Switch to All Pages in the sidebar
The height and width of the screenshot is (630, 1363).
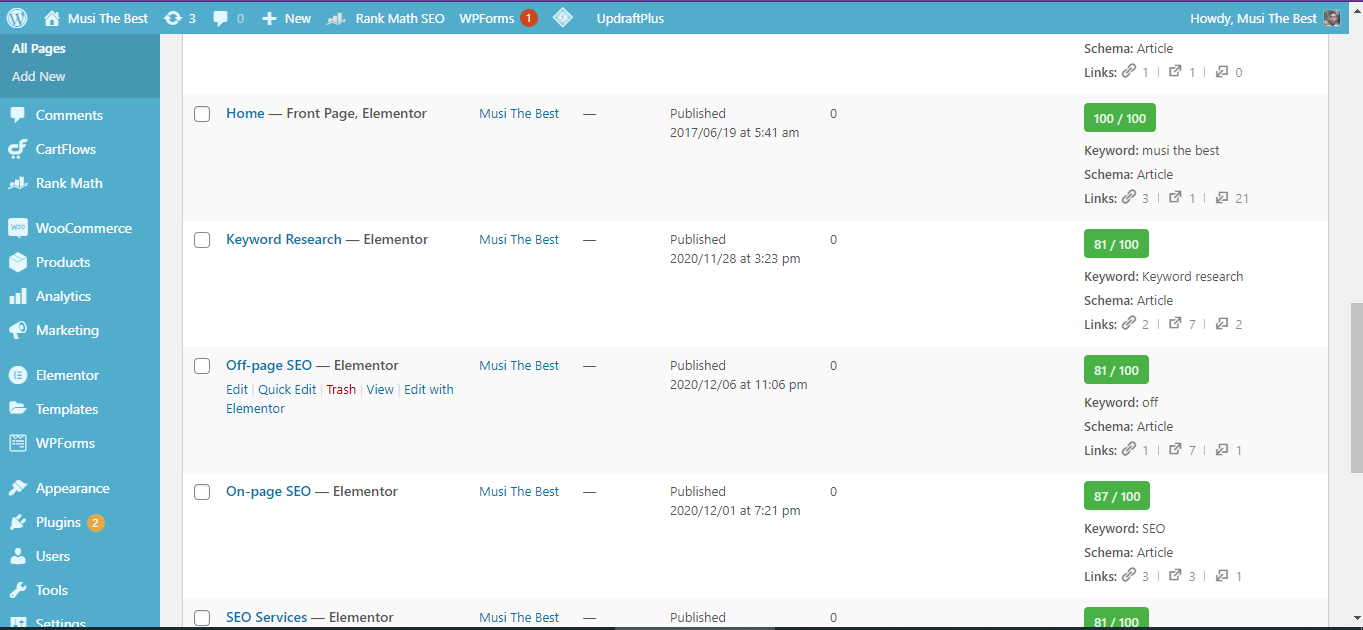click(x=38, y=46)
